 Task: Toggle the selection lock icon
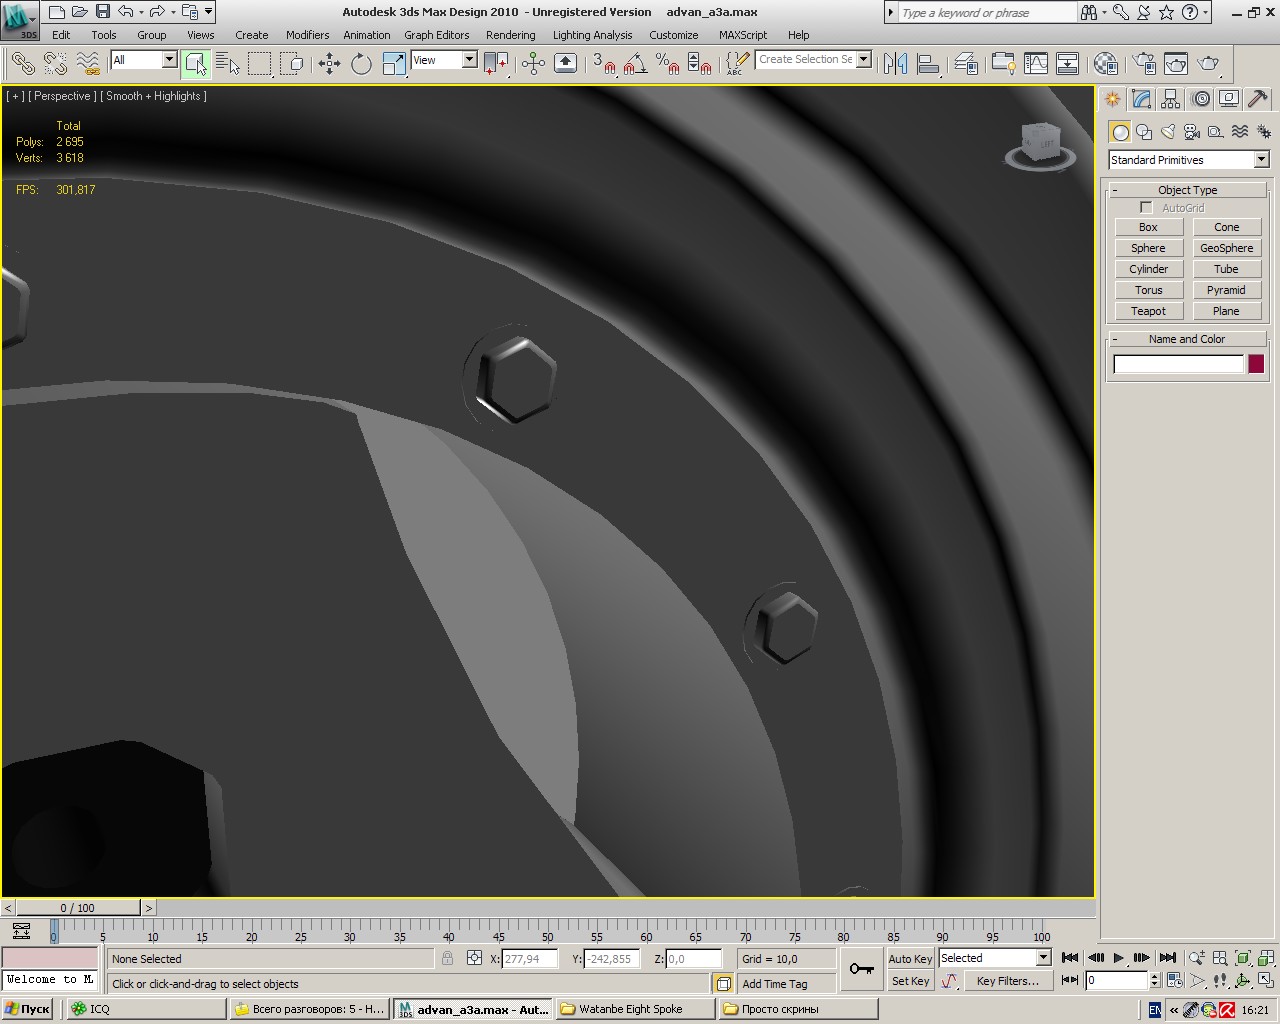tap(447, 958)
